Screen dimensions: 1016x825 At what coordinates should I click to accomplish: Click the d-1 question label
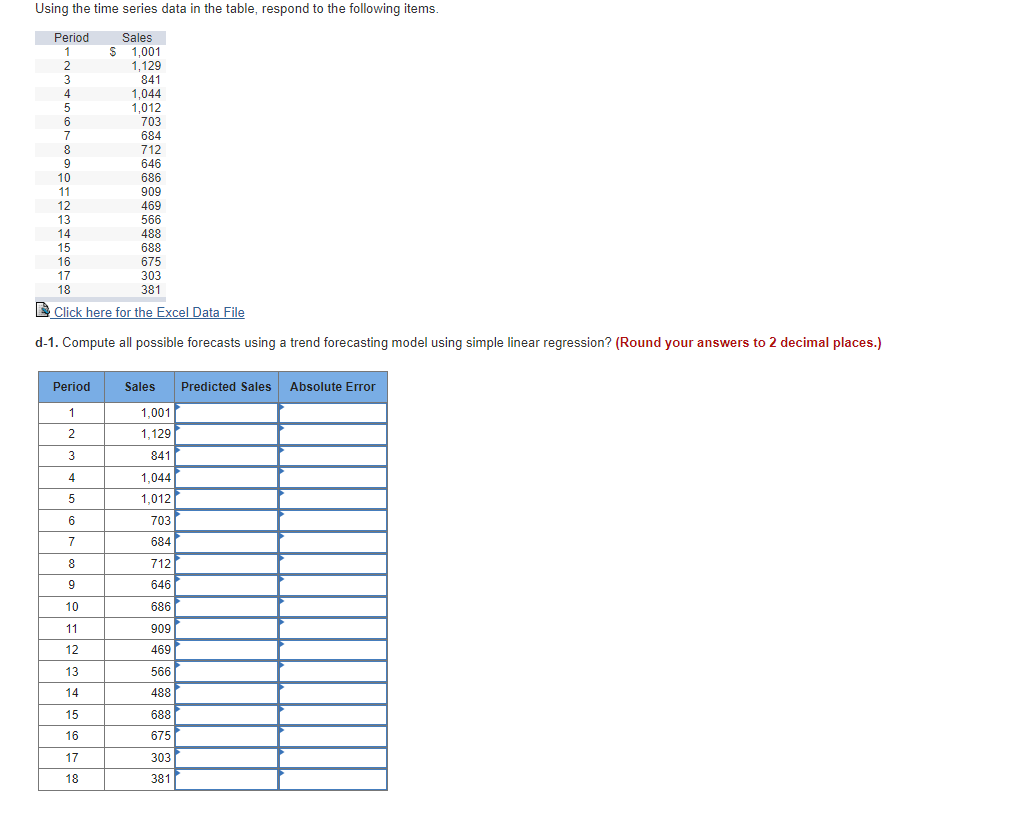[47, 343]
